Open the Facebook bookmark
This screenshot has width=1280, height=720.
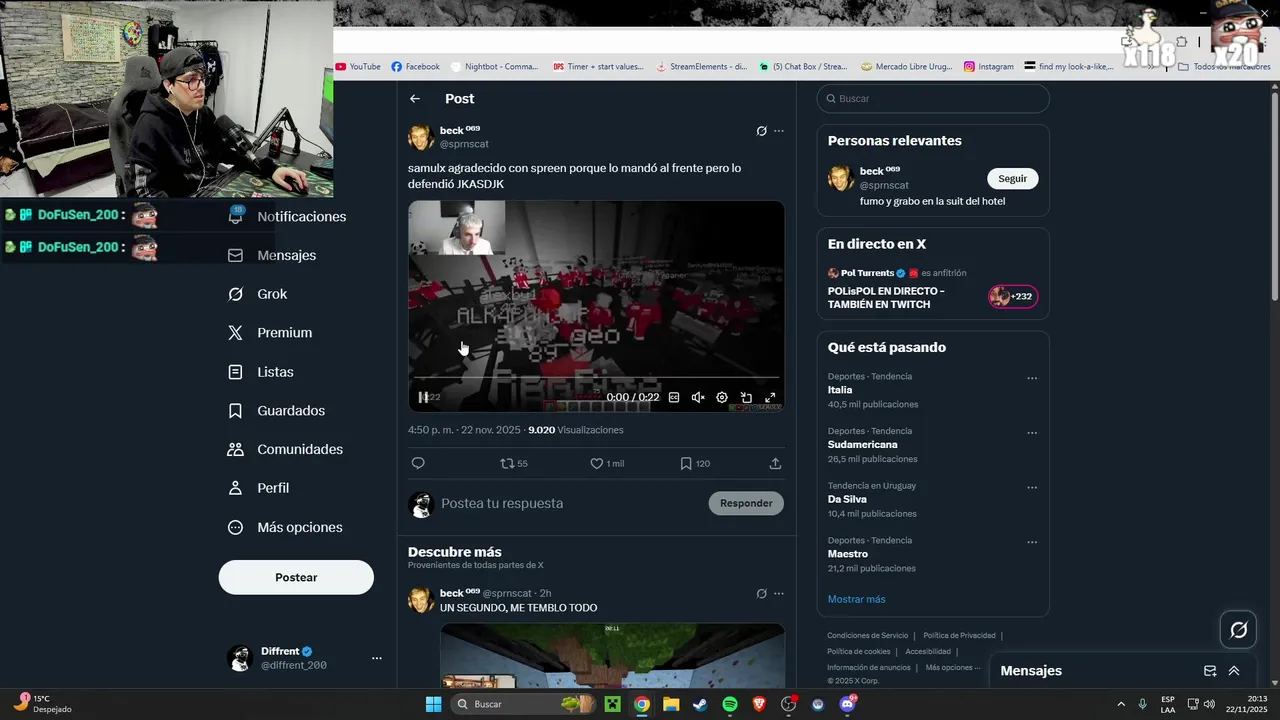click(x=415, y=67)
